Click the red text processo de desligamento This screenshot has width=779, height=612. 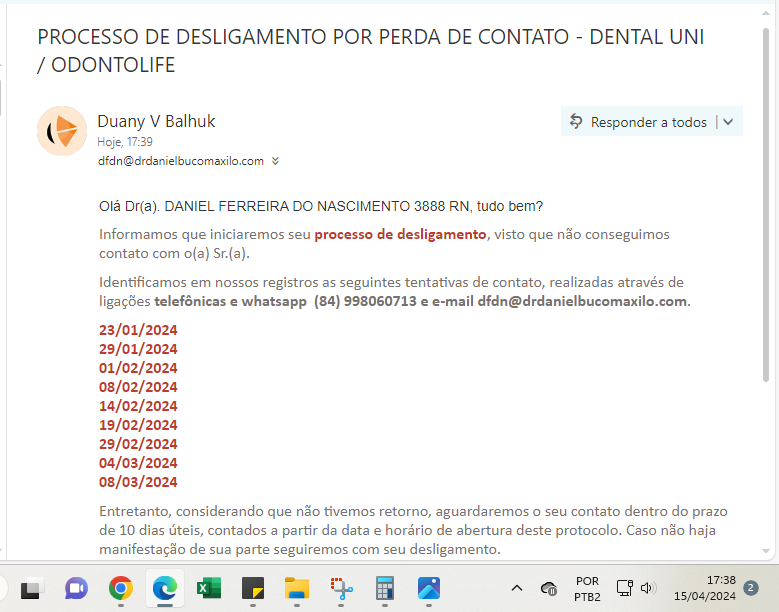pos(400,234)
